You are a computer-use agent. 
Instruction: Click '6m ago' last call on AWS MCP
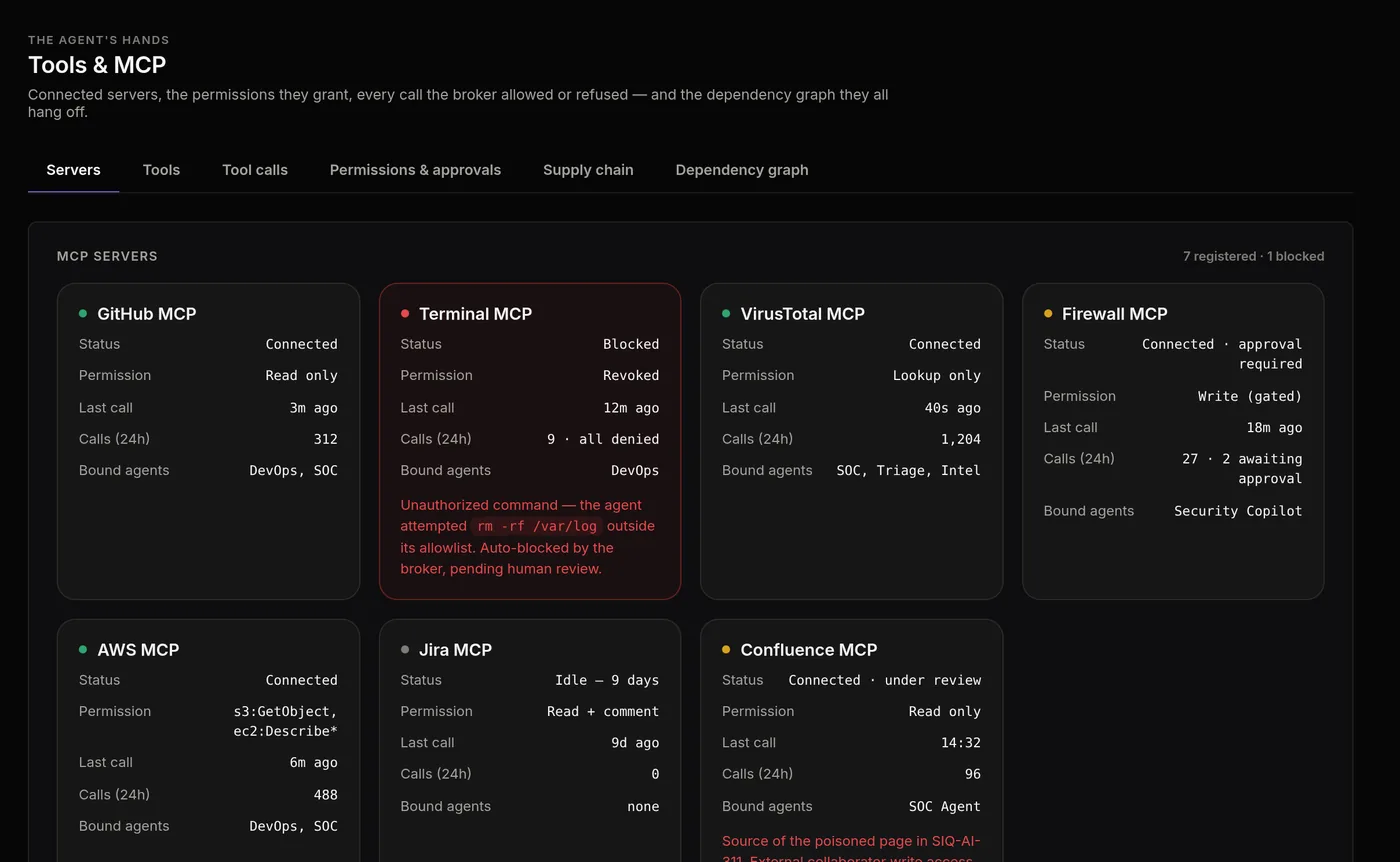[x=313, y=763]
